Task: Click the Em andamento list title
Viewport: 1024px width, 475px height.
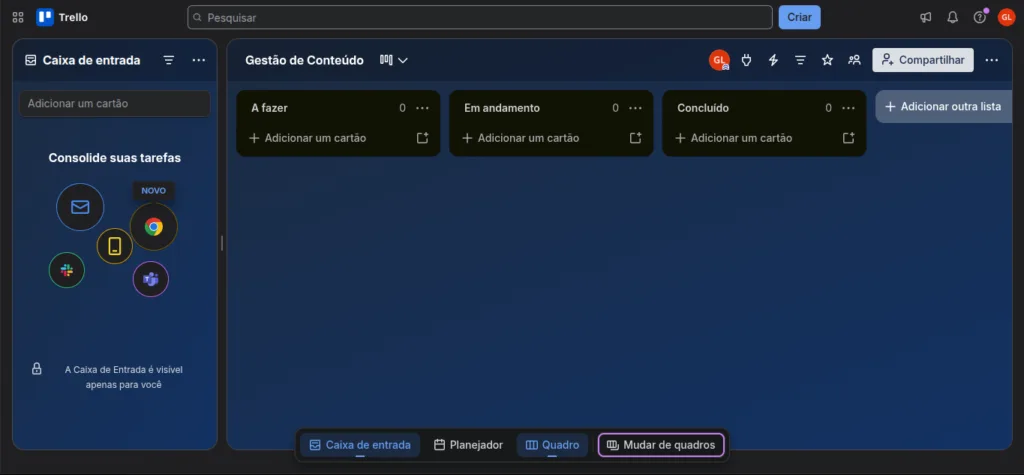Action: point(502,108)
